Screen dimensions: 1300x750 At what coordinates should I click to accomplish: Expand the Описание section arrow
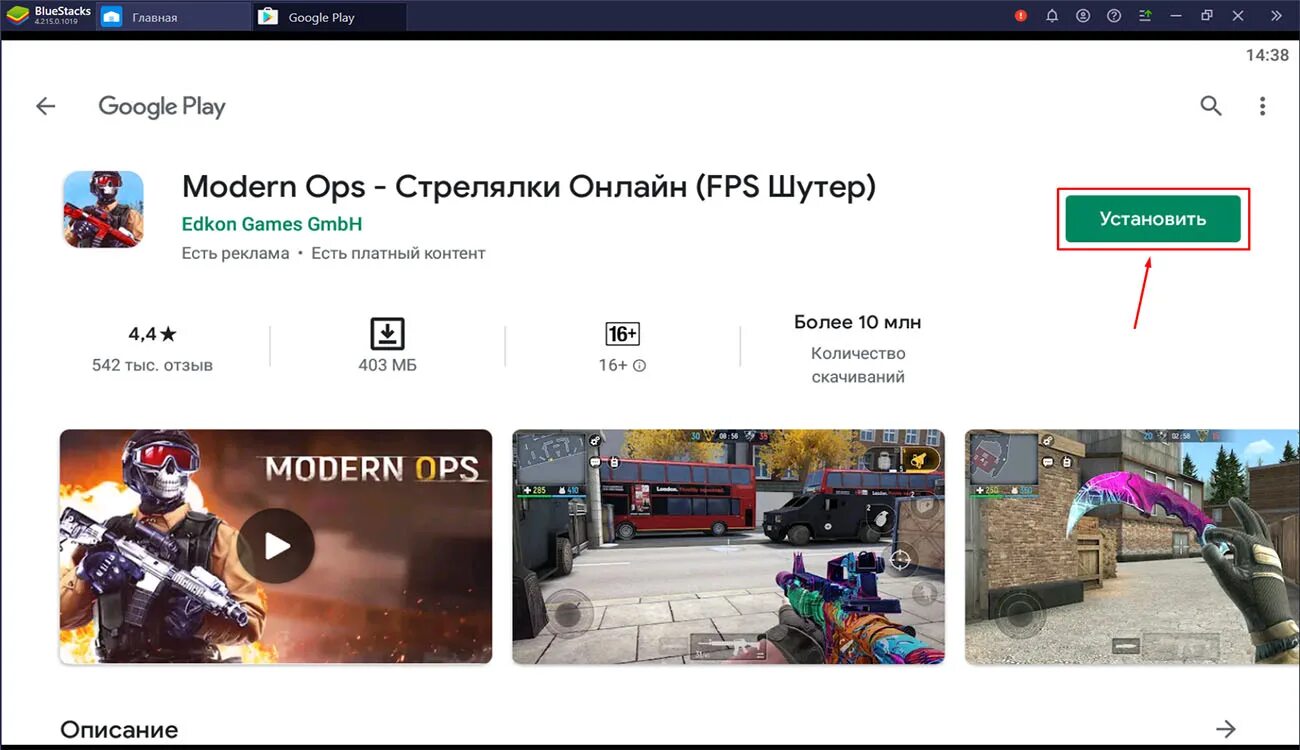pos(1226,728)
